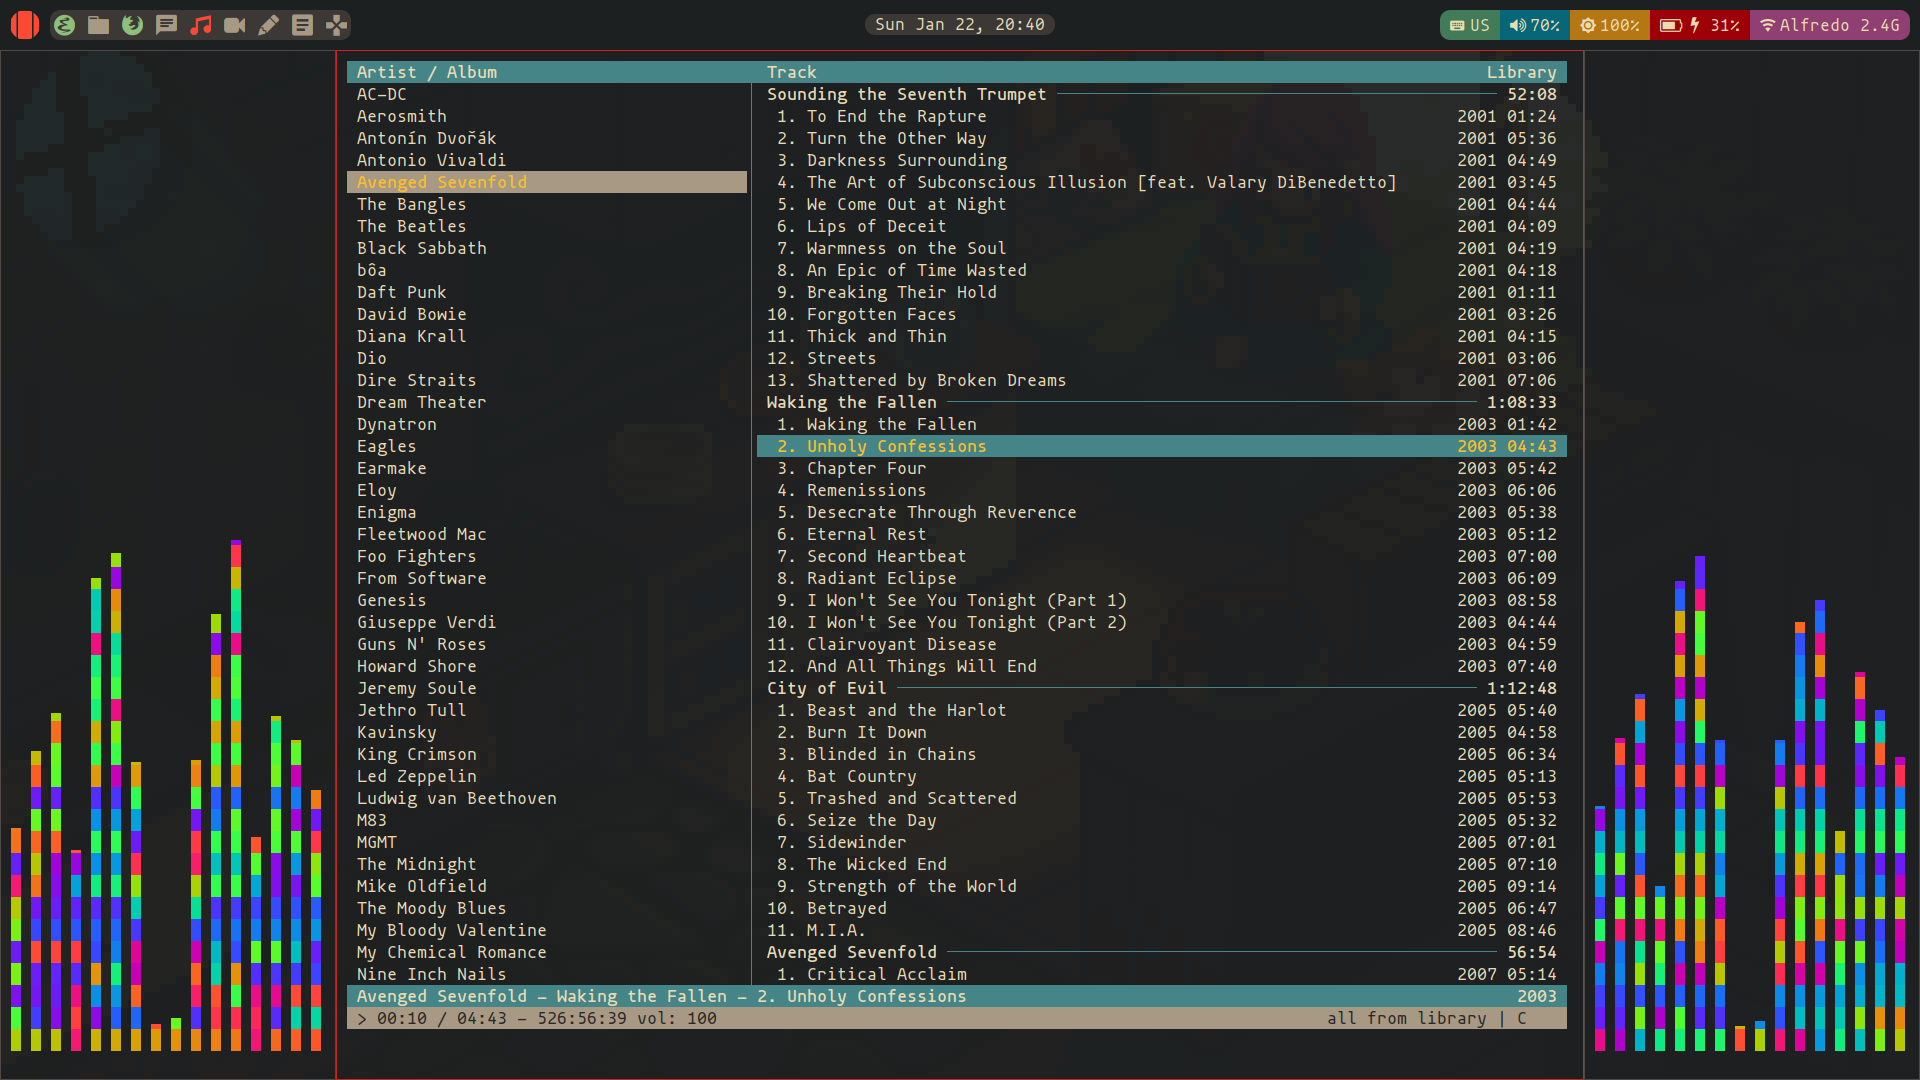The image size is (1920, 1080).
Task: Click the Firefox browser icon
Action: pyautogui.click(x=131, y=24)
